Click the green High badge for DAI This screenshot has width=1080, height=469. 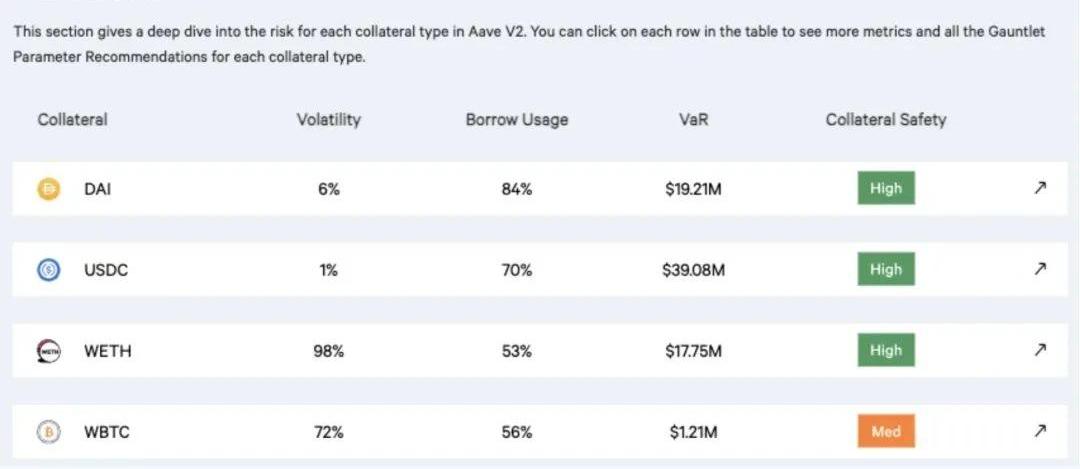885,188
